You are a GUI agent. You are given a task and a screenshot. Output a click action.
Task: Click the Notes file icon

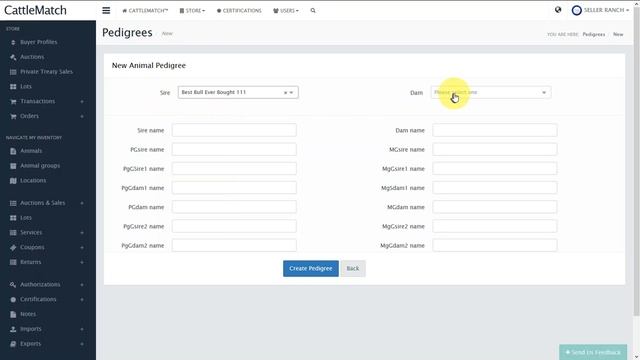13,314
